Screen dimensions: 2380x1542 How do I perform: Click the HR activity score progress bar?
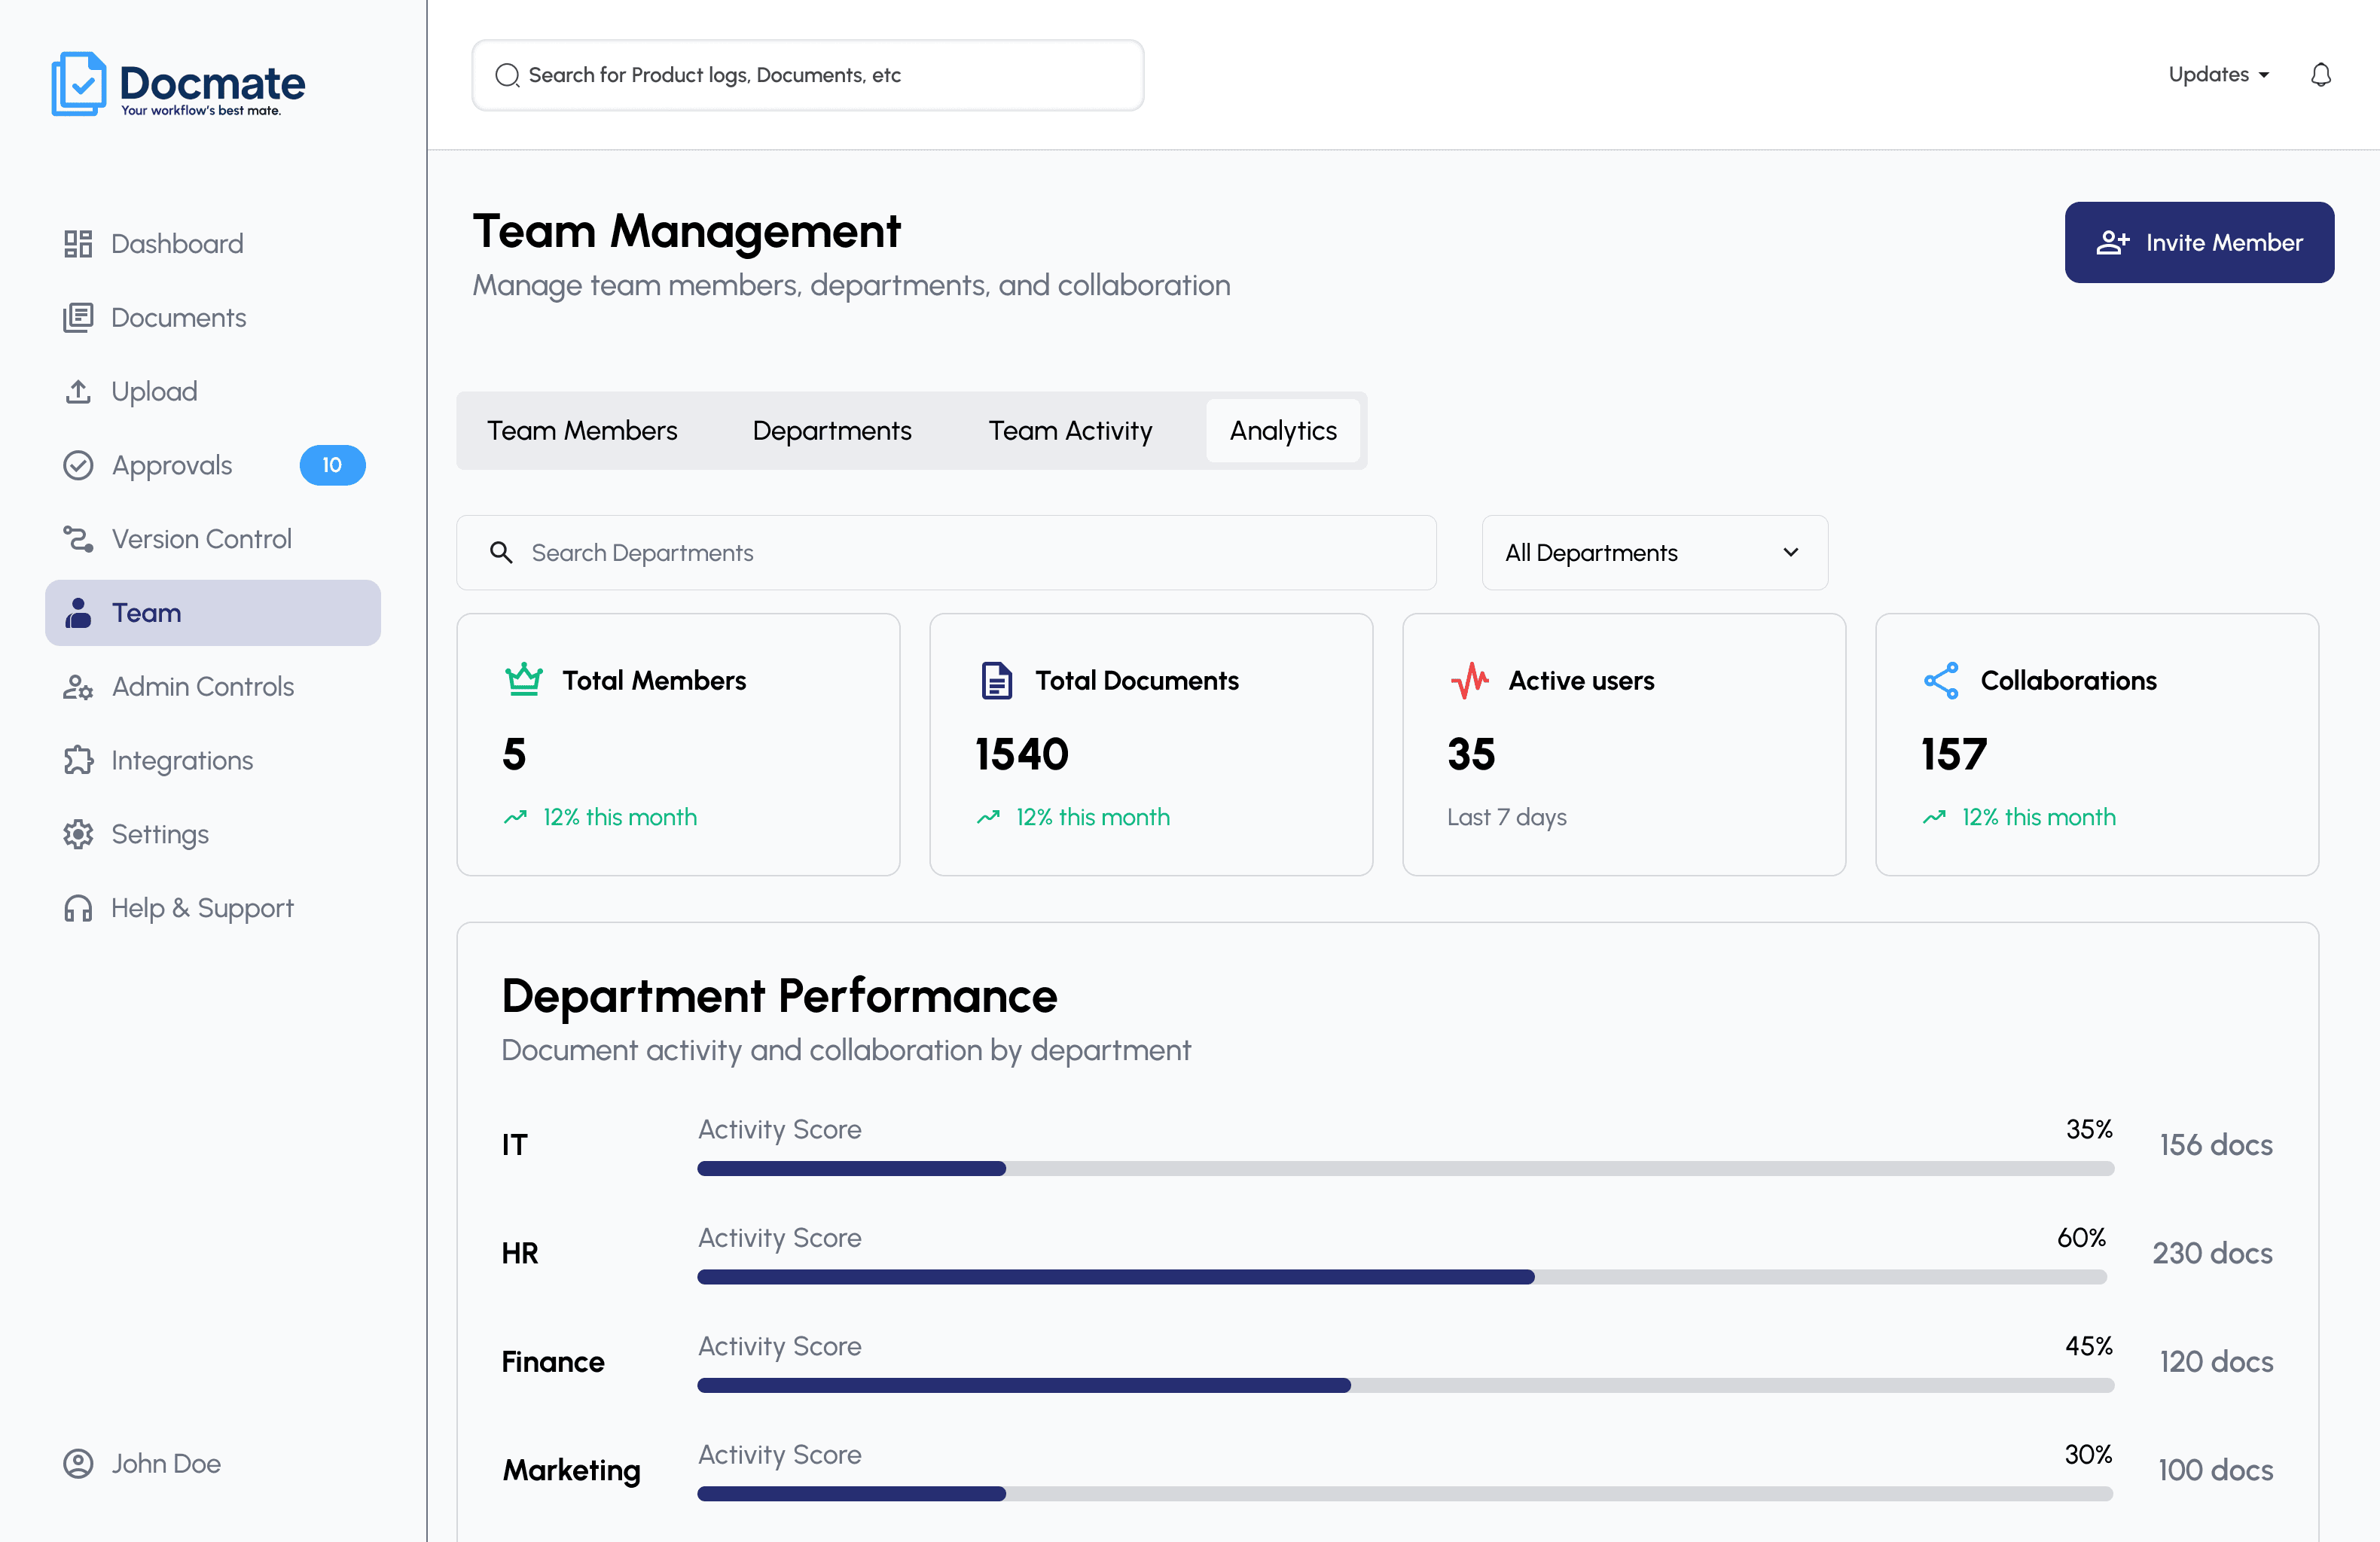tap(1402, 1277)
